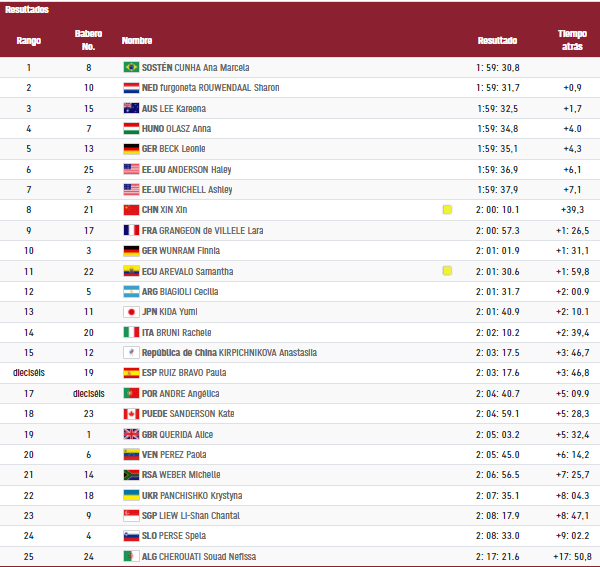Screen dimensions: 600x567
Task: Click the Babero No. column header
Action: (88, 40)
